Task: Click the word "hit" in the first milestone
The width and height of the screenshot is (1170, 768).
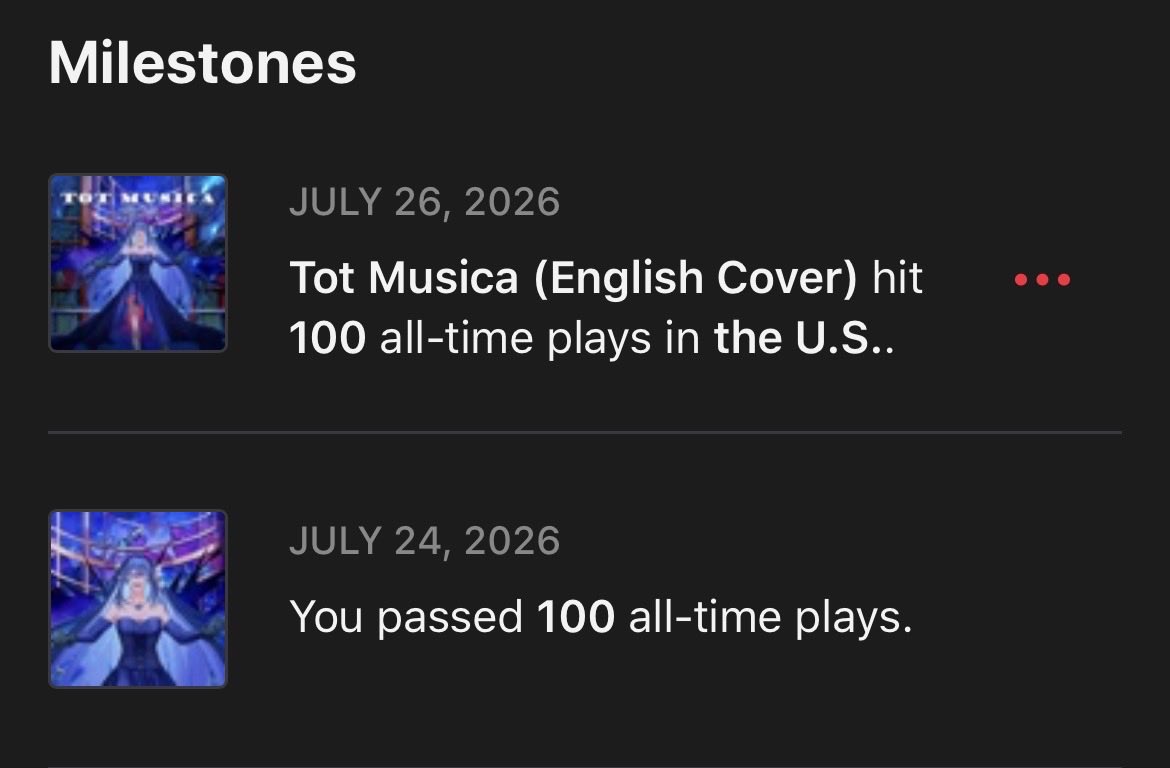Action: pyautogui.click(x=898, y=278)
